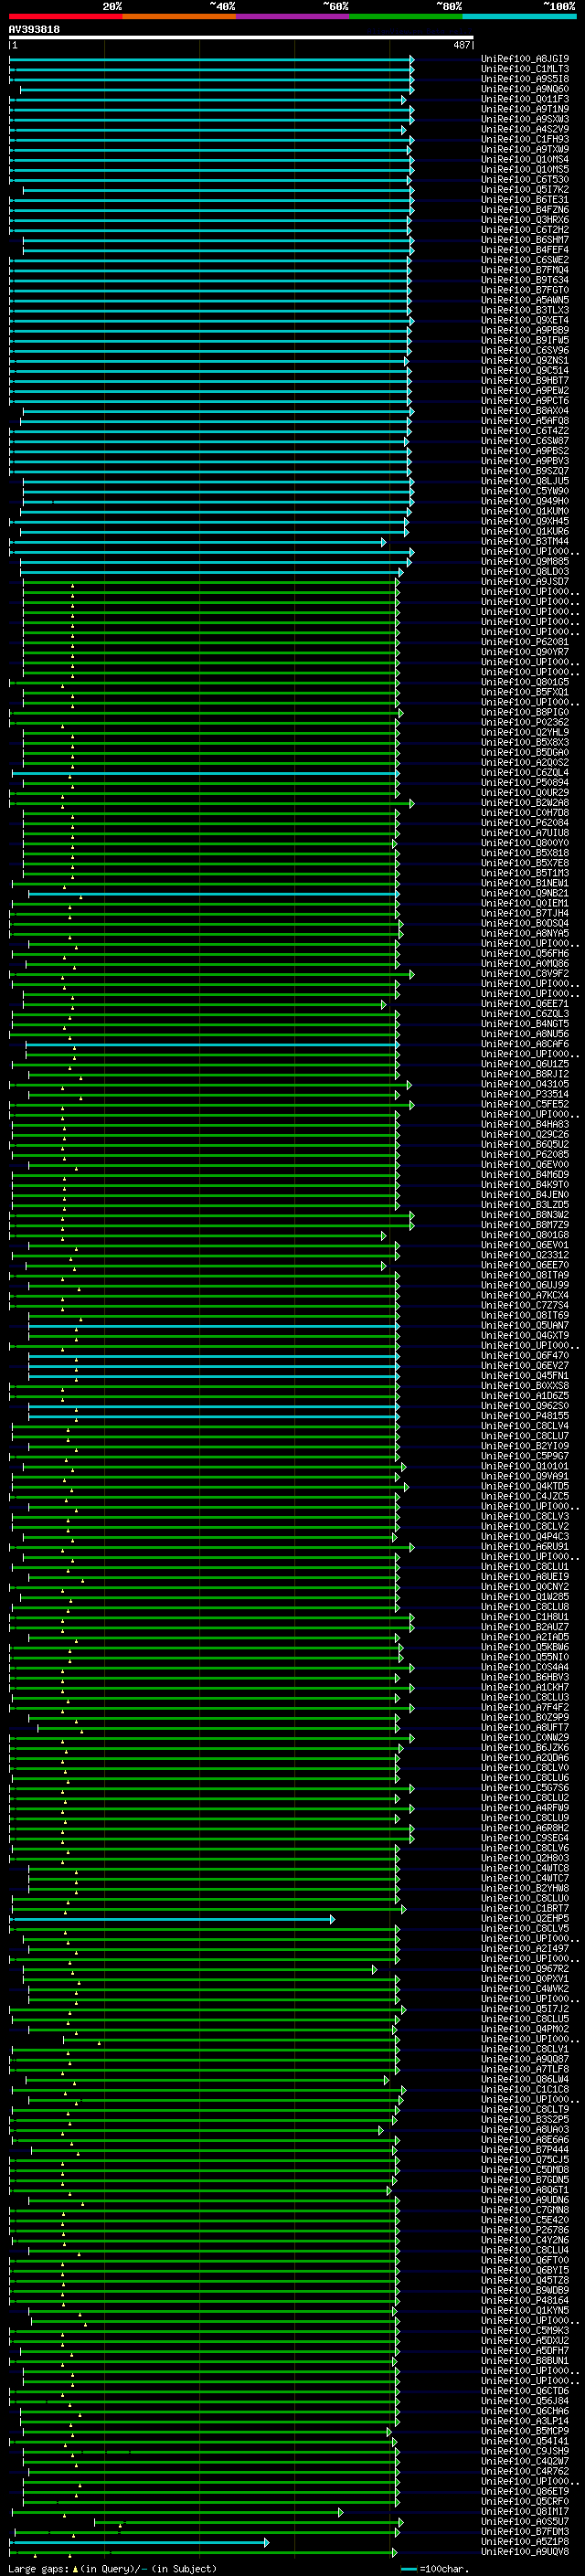The width and height of the screenshot is (585, 2576).
Task: Open hit UniRef100_P48164
Action: [x=525, y=2301]
